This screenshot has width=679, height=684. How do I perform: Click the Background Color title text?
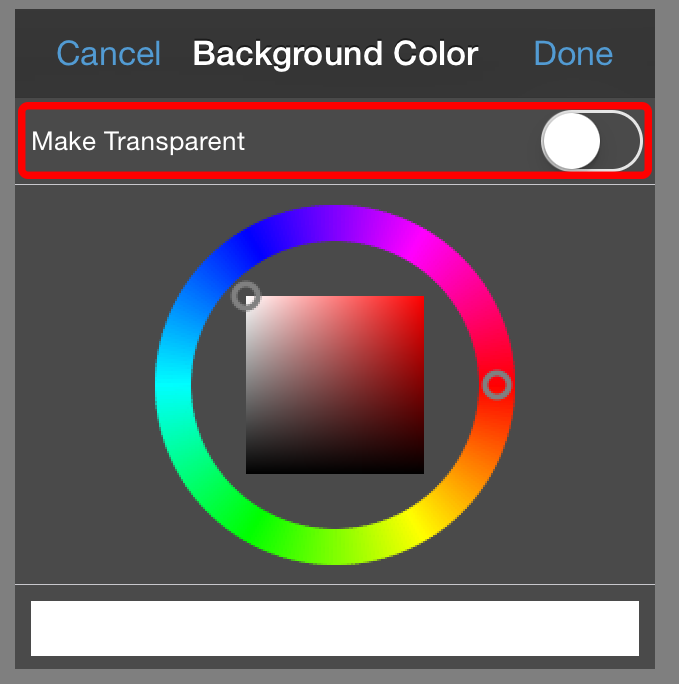[x=335, y=54]
